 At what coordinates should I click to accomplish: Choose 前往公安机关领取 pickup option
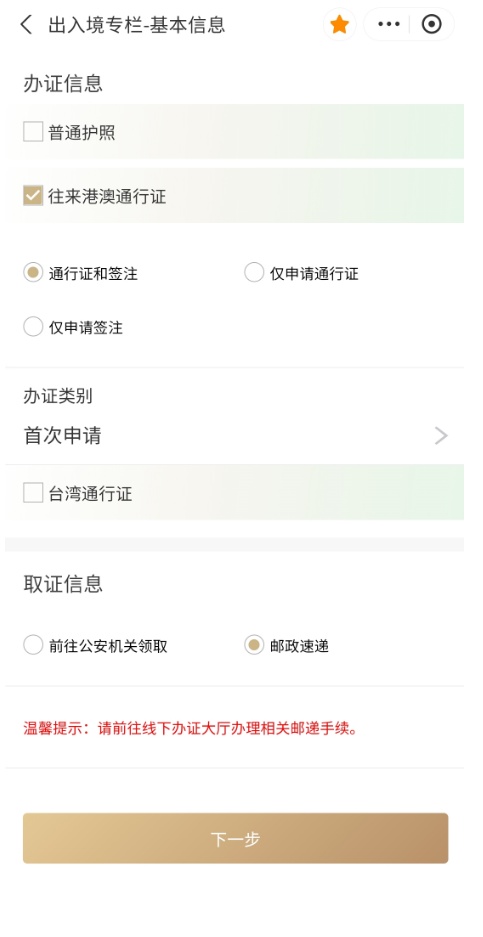(x=33, y=645)
